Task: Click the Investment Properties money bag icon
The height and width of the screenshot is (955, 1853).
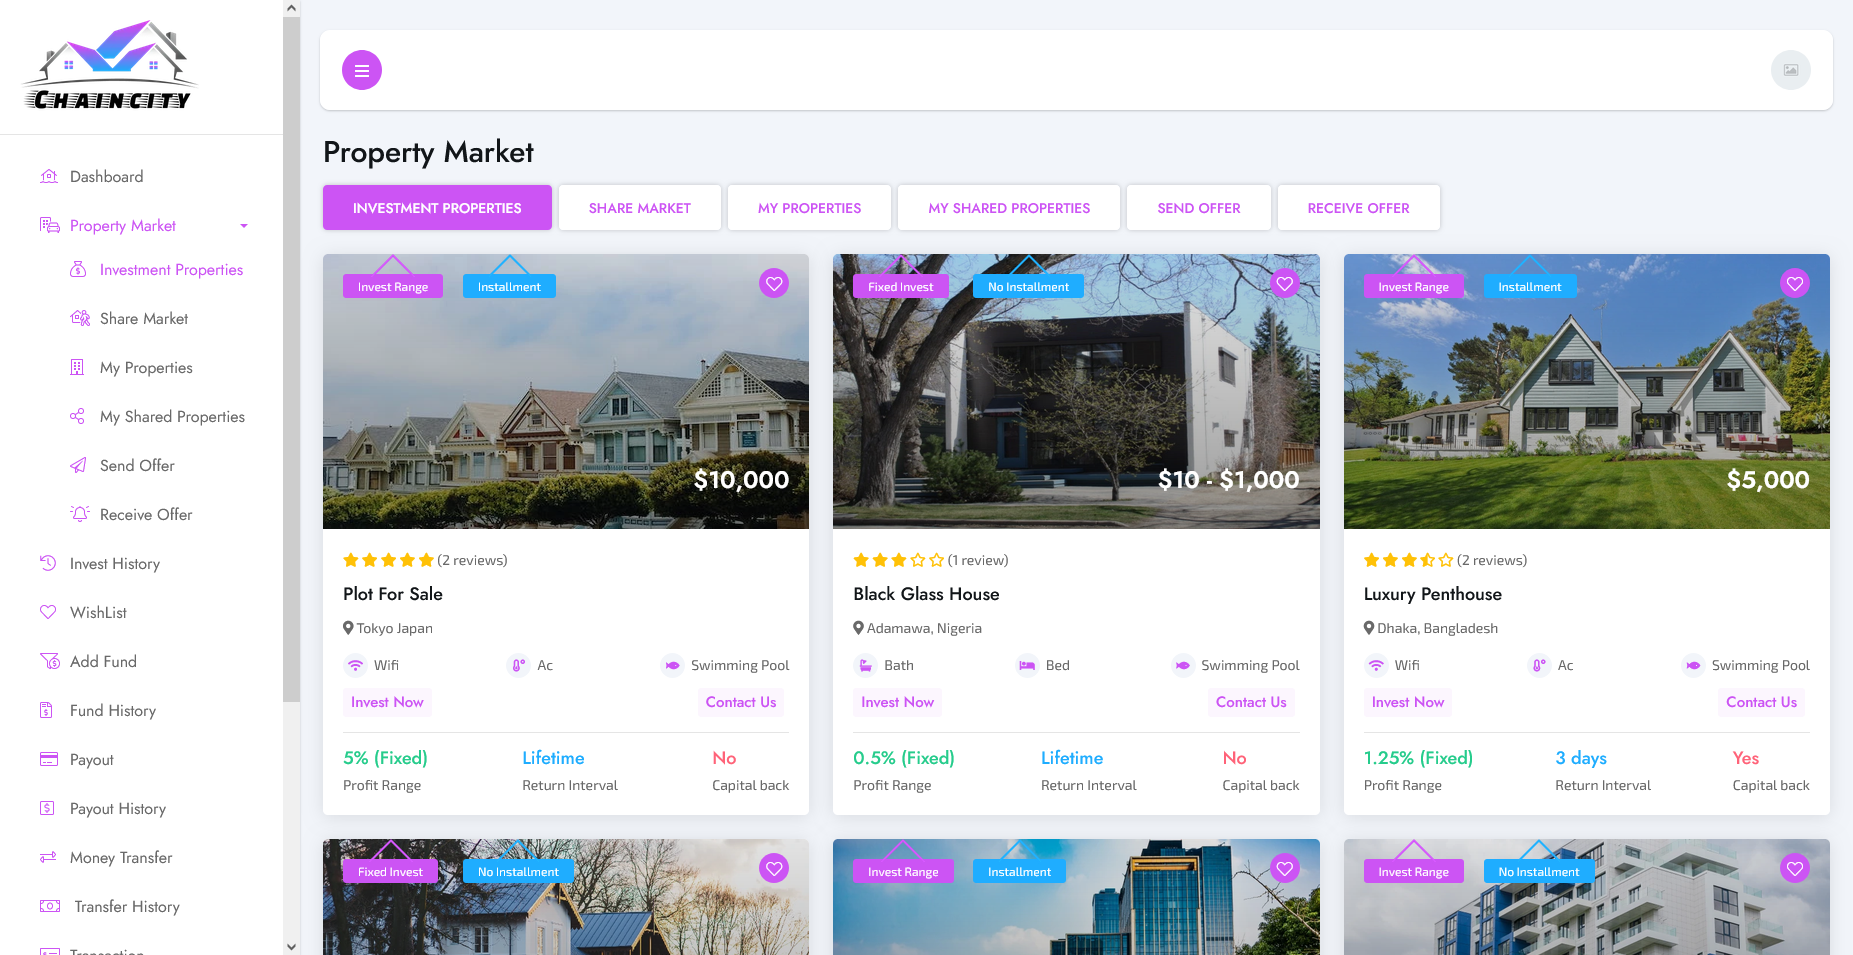Action: [78, 270]
